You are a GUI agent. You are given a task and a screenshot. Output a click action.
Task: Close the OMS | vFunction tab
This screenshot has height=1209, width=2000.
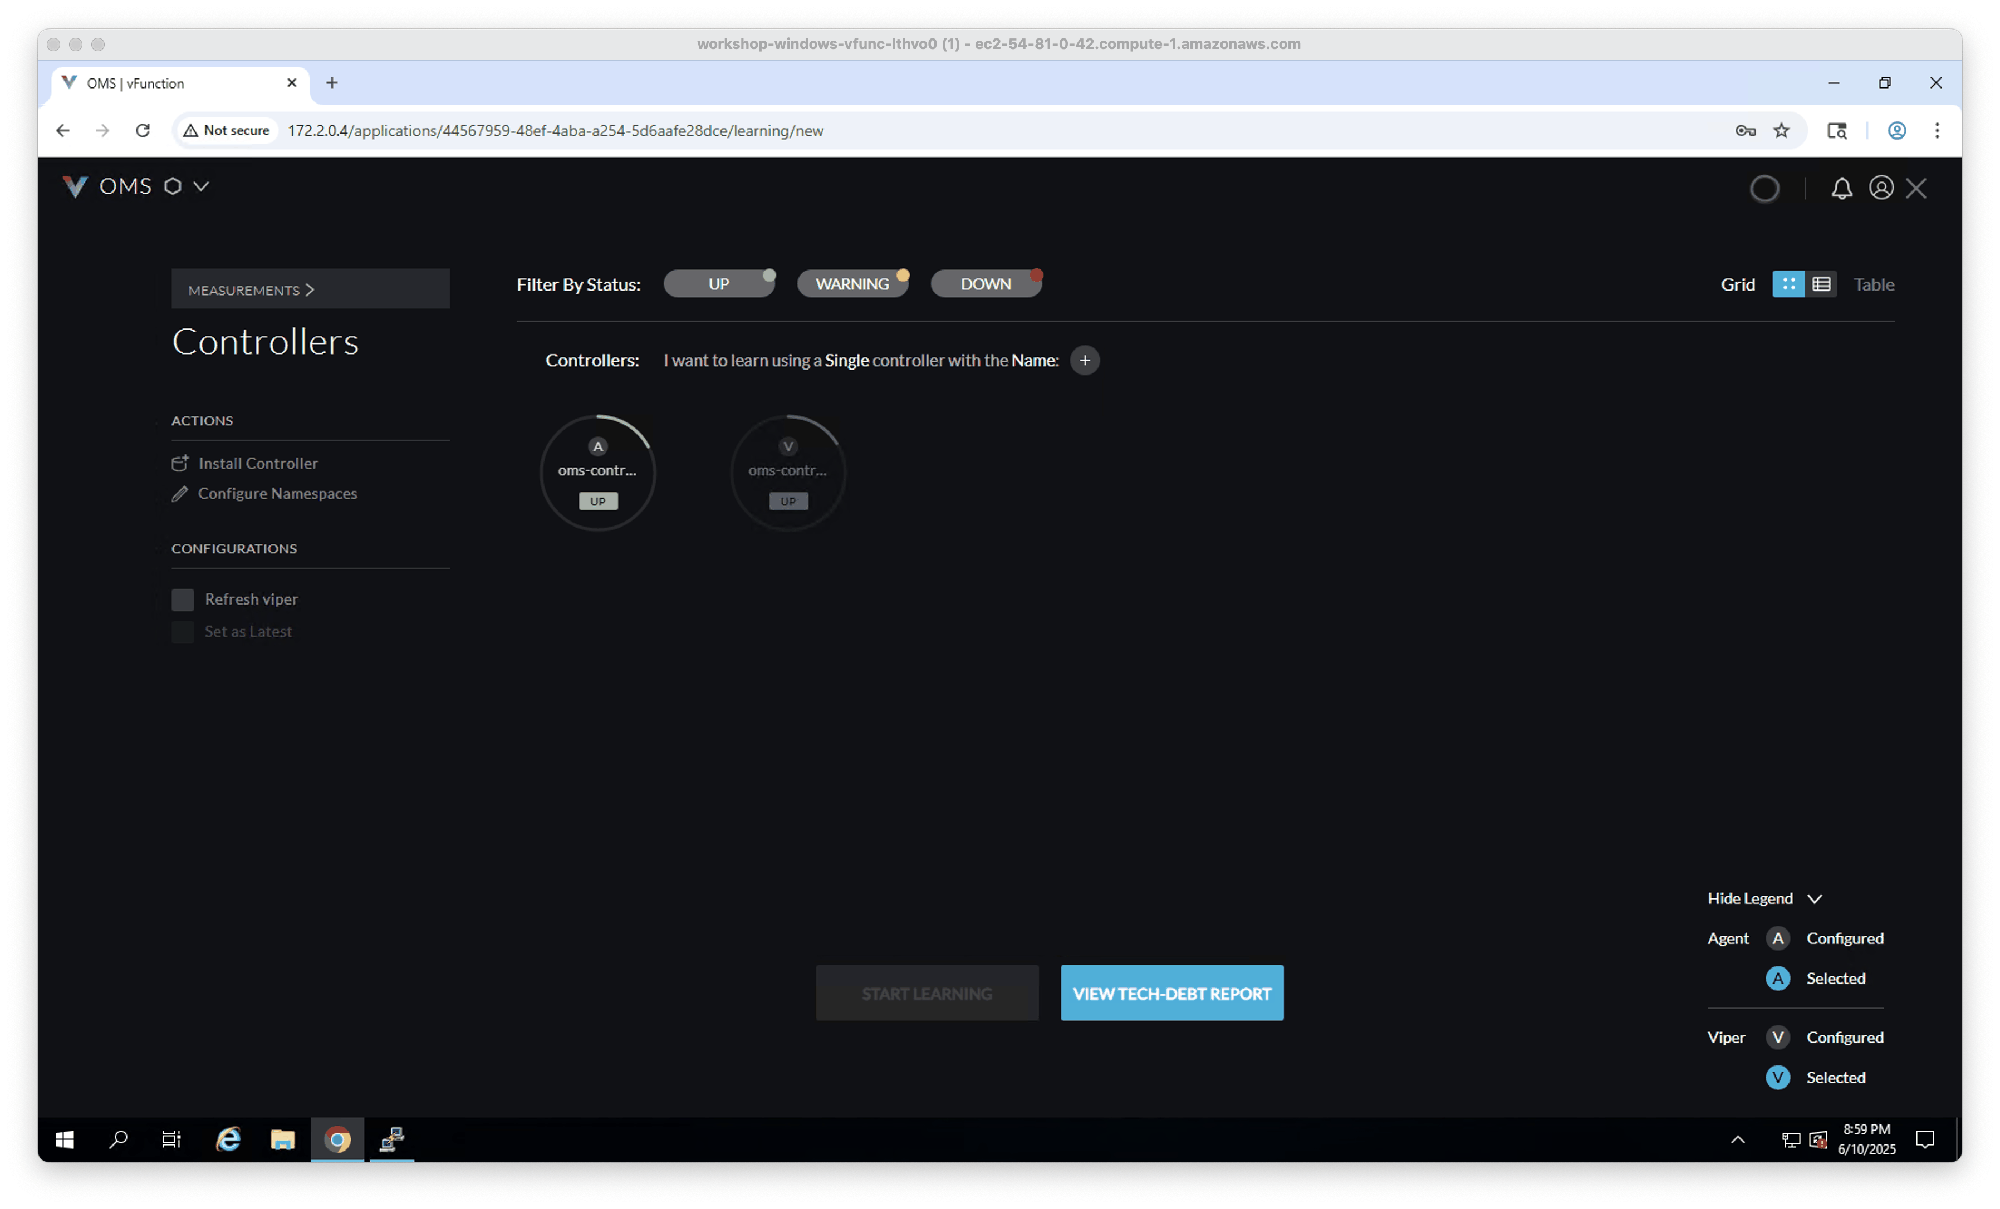click(x=291, y=83)
